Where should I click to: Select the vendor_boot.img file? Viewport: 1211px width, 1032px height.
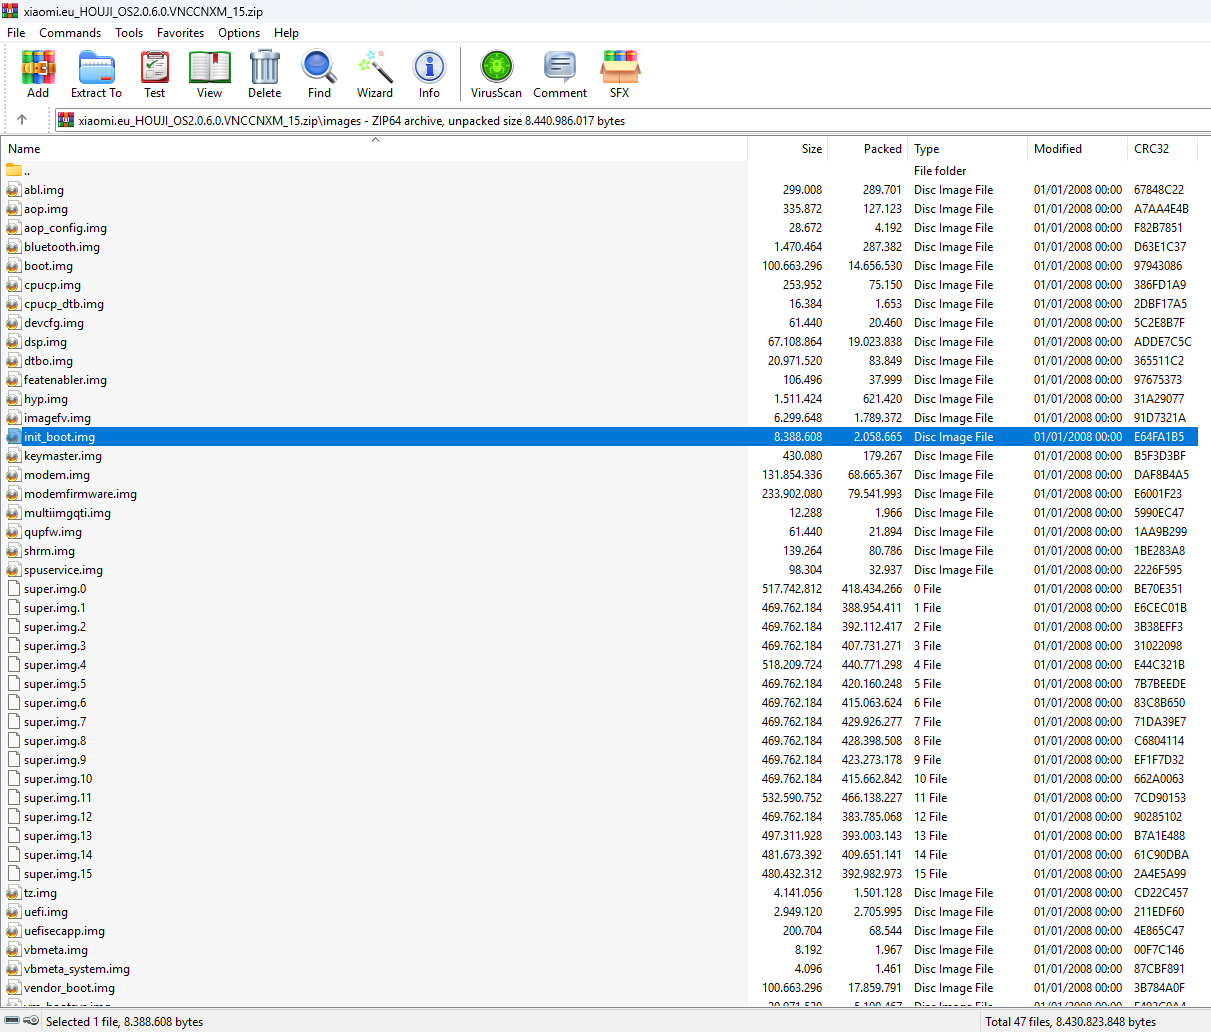[69, 988]
